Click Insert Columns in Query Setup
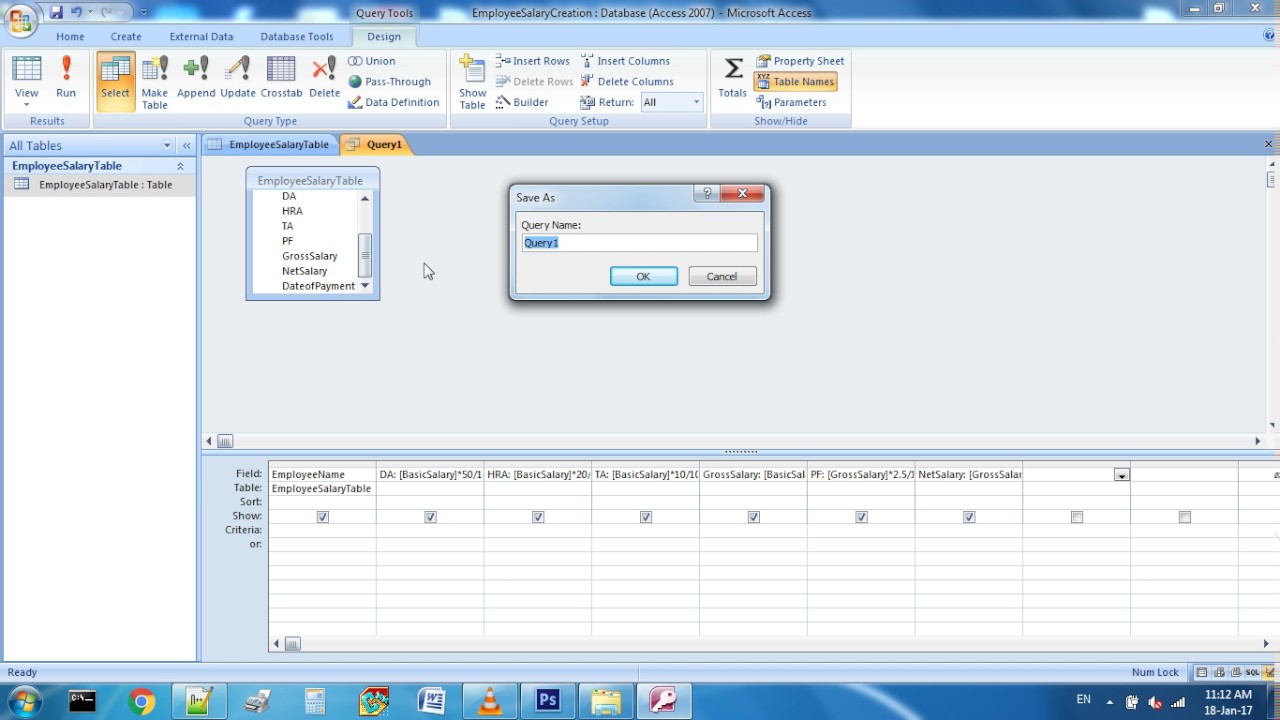The height and width of the screenshot is (720, 1280). tap(625, 61)
